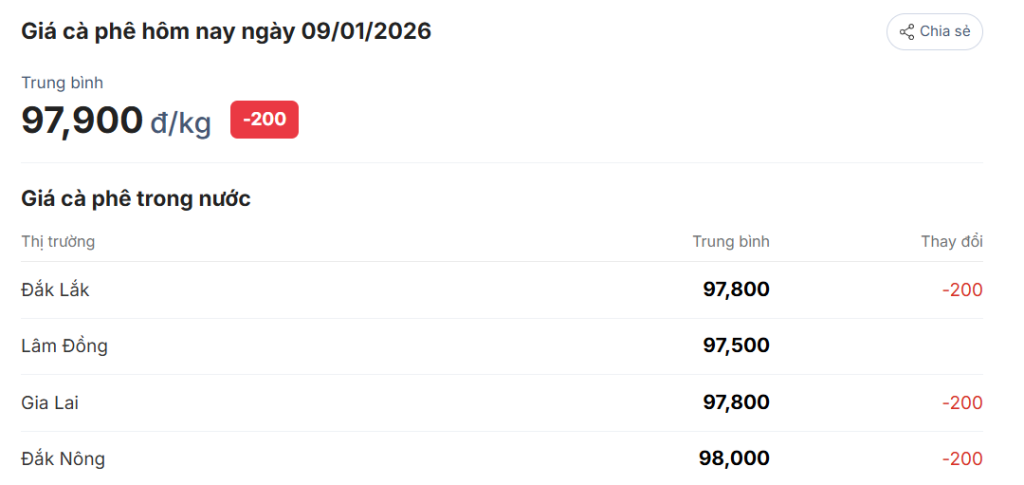Viewport: 1024px width, 485px height.
Task: Click the -200 change for Đắk Nông
Action: (x=962, y=459)
